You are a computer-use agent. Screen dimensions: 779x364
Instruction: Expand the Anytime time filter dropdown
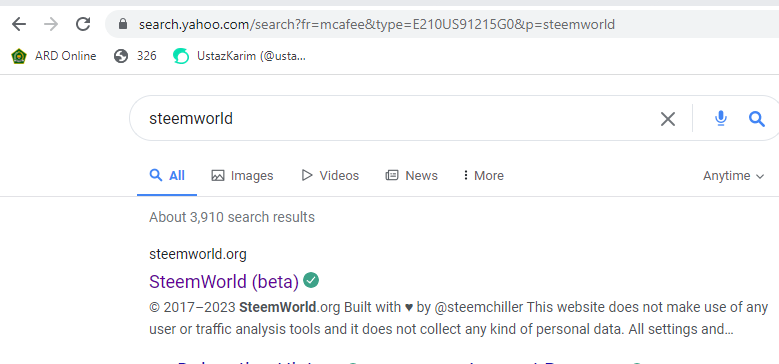point(733,176)
